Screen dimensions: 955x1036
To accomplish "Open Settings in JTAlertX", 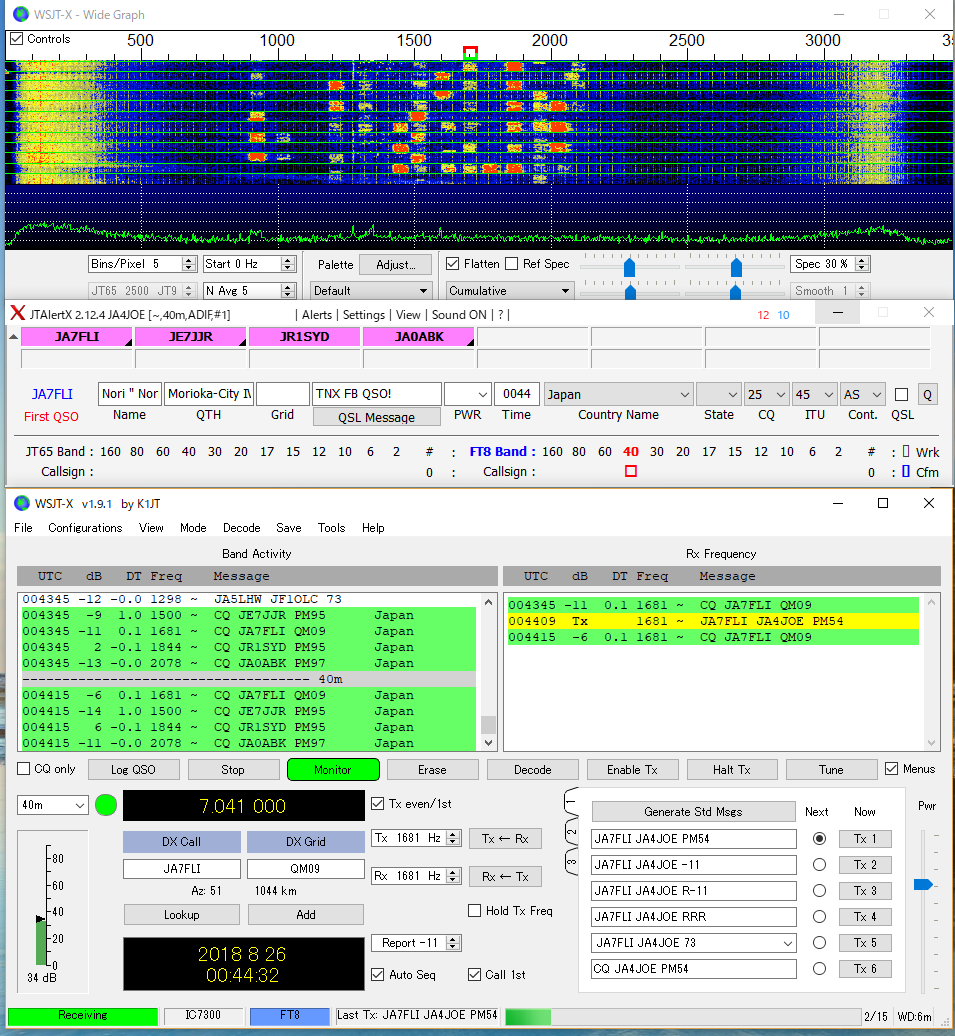I will 363,315.
